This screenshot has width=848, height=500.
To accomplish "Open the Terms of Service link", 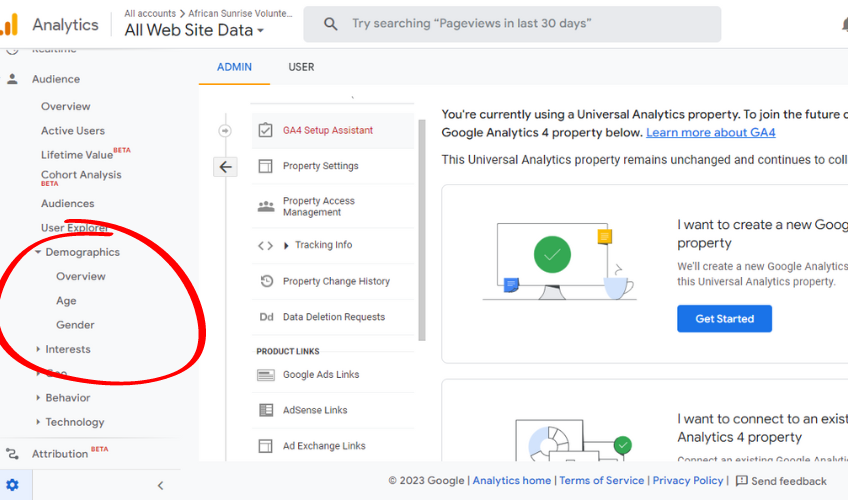I will pos(601,481).
